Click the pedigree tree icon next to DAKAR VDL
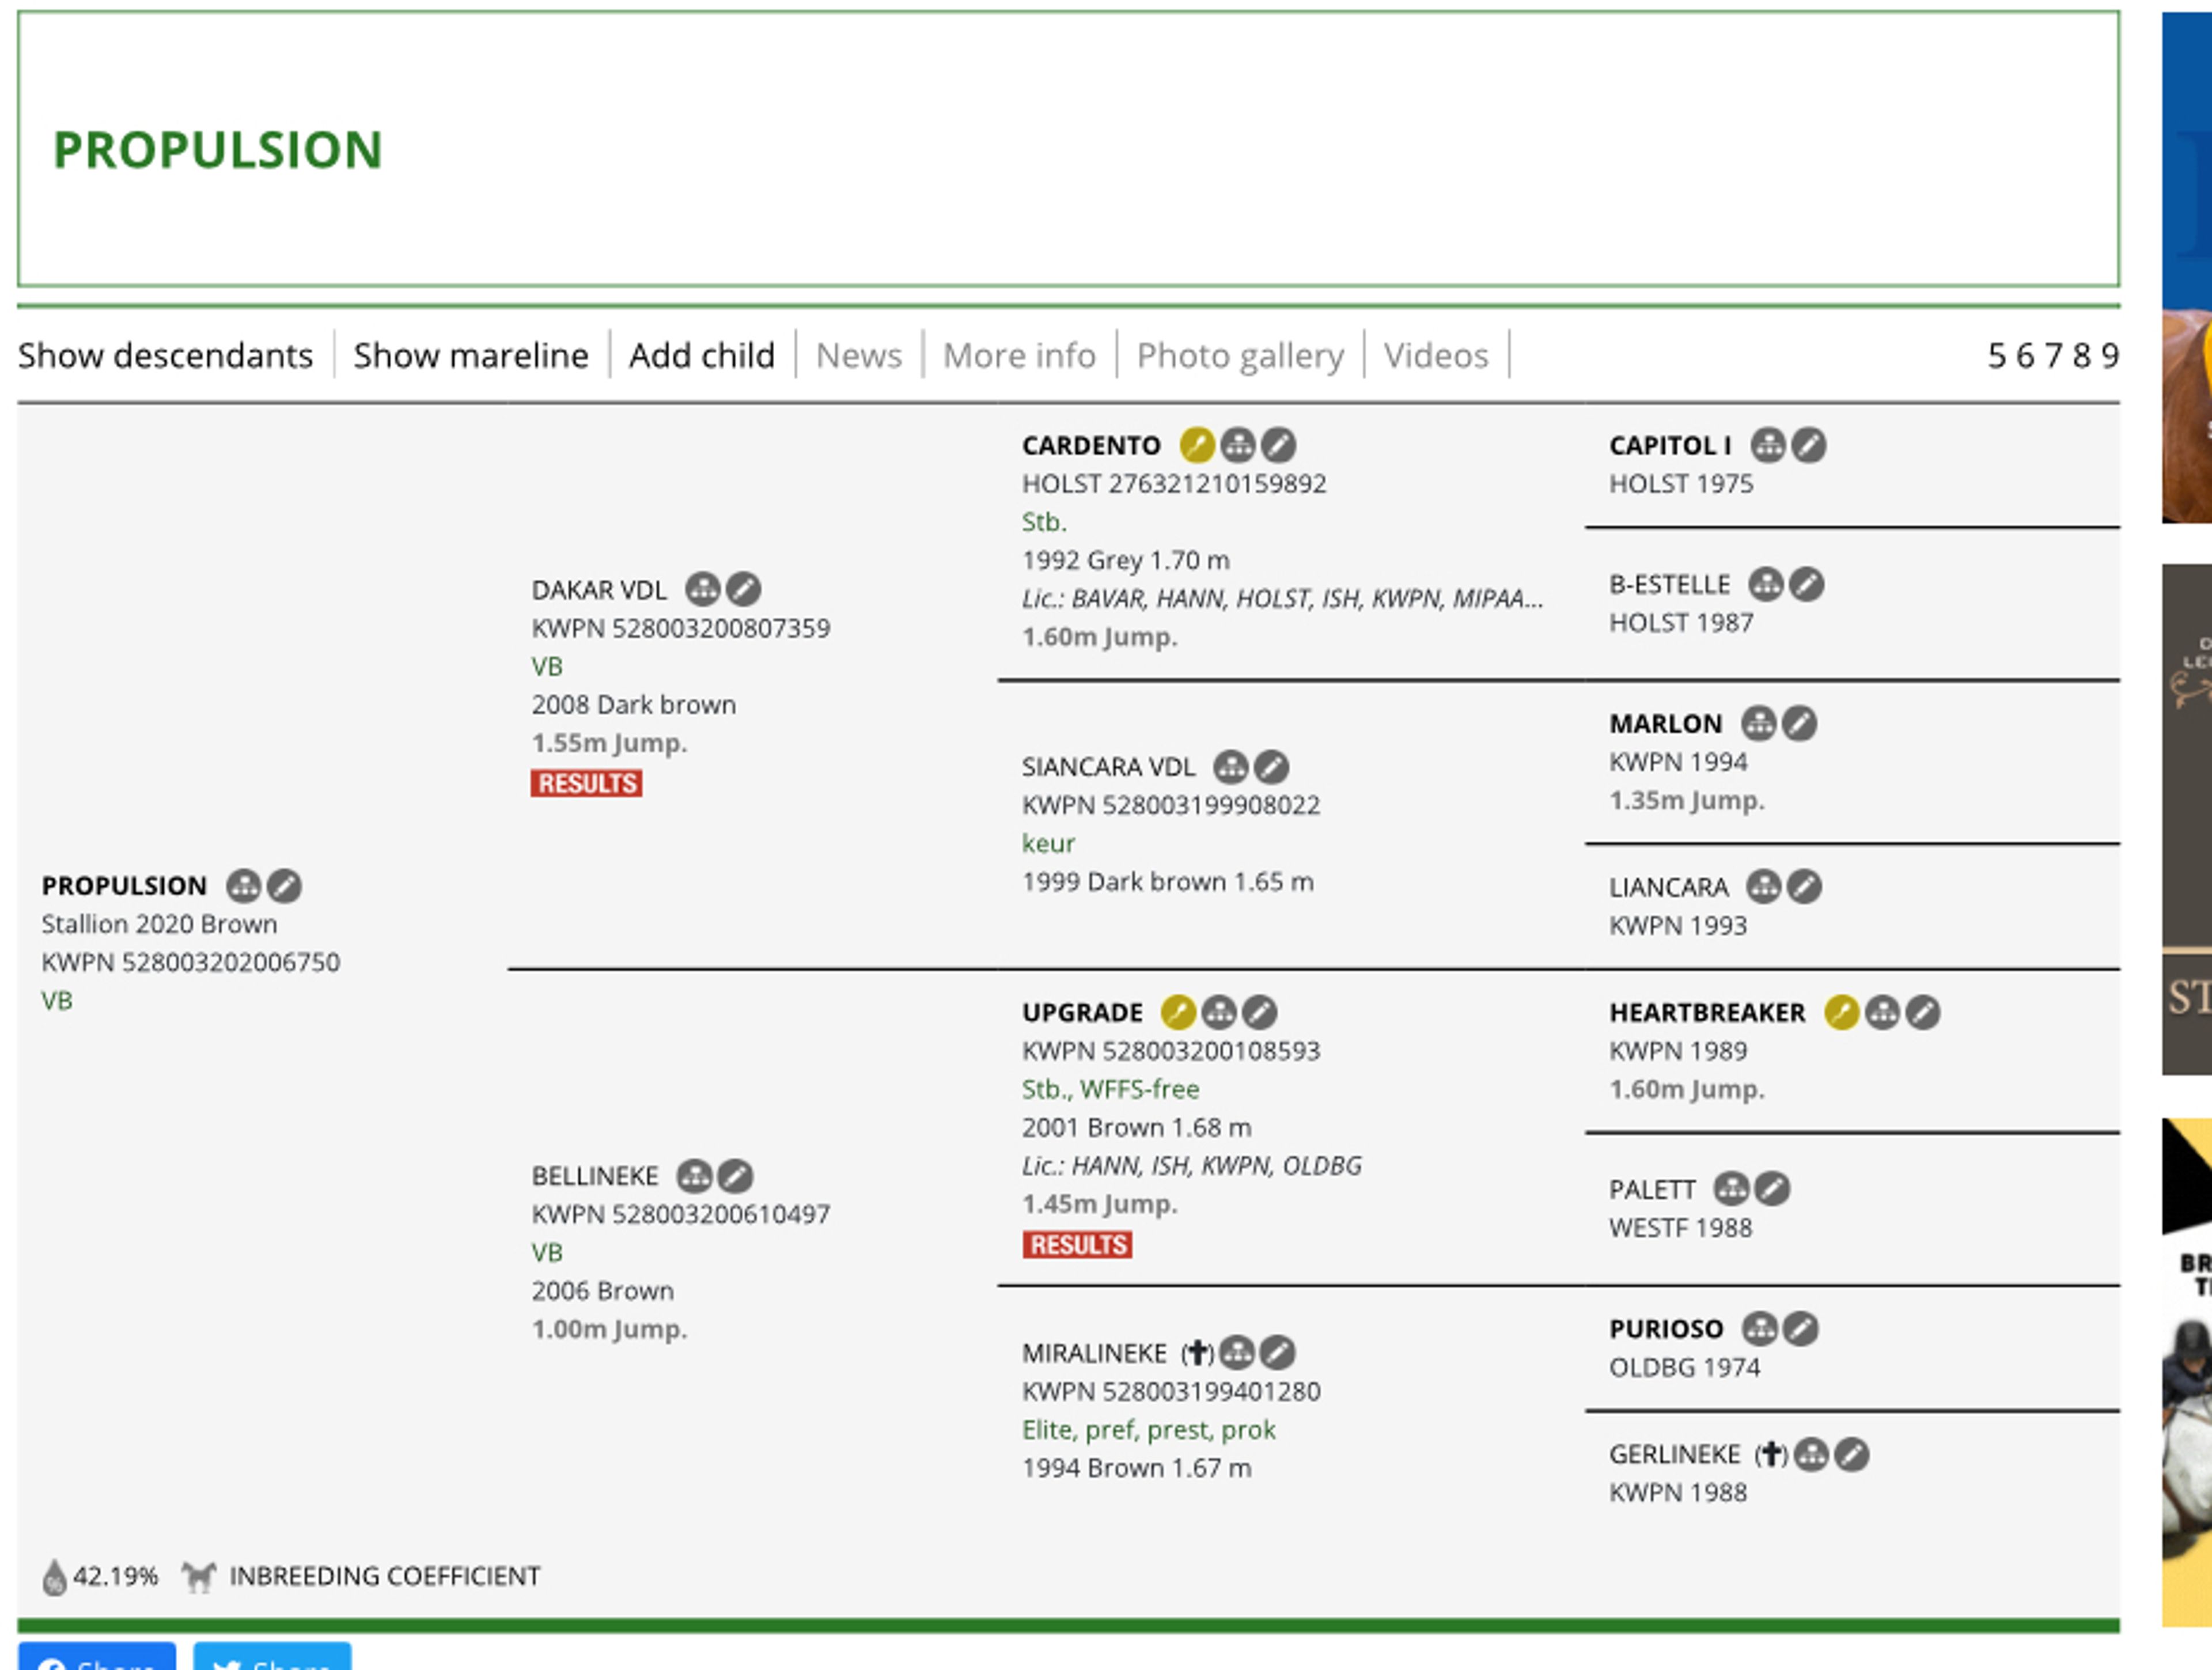Viewport: 2212px width, 1670px height. 702,590
